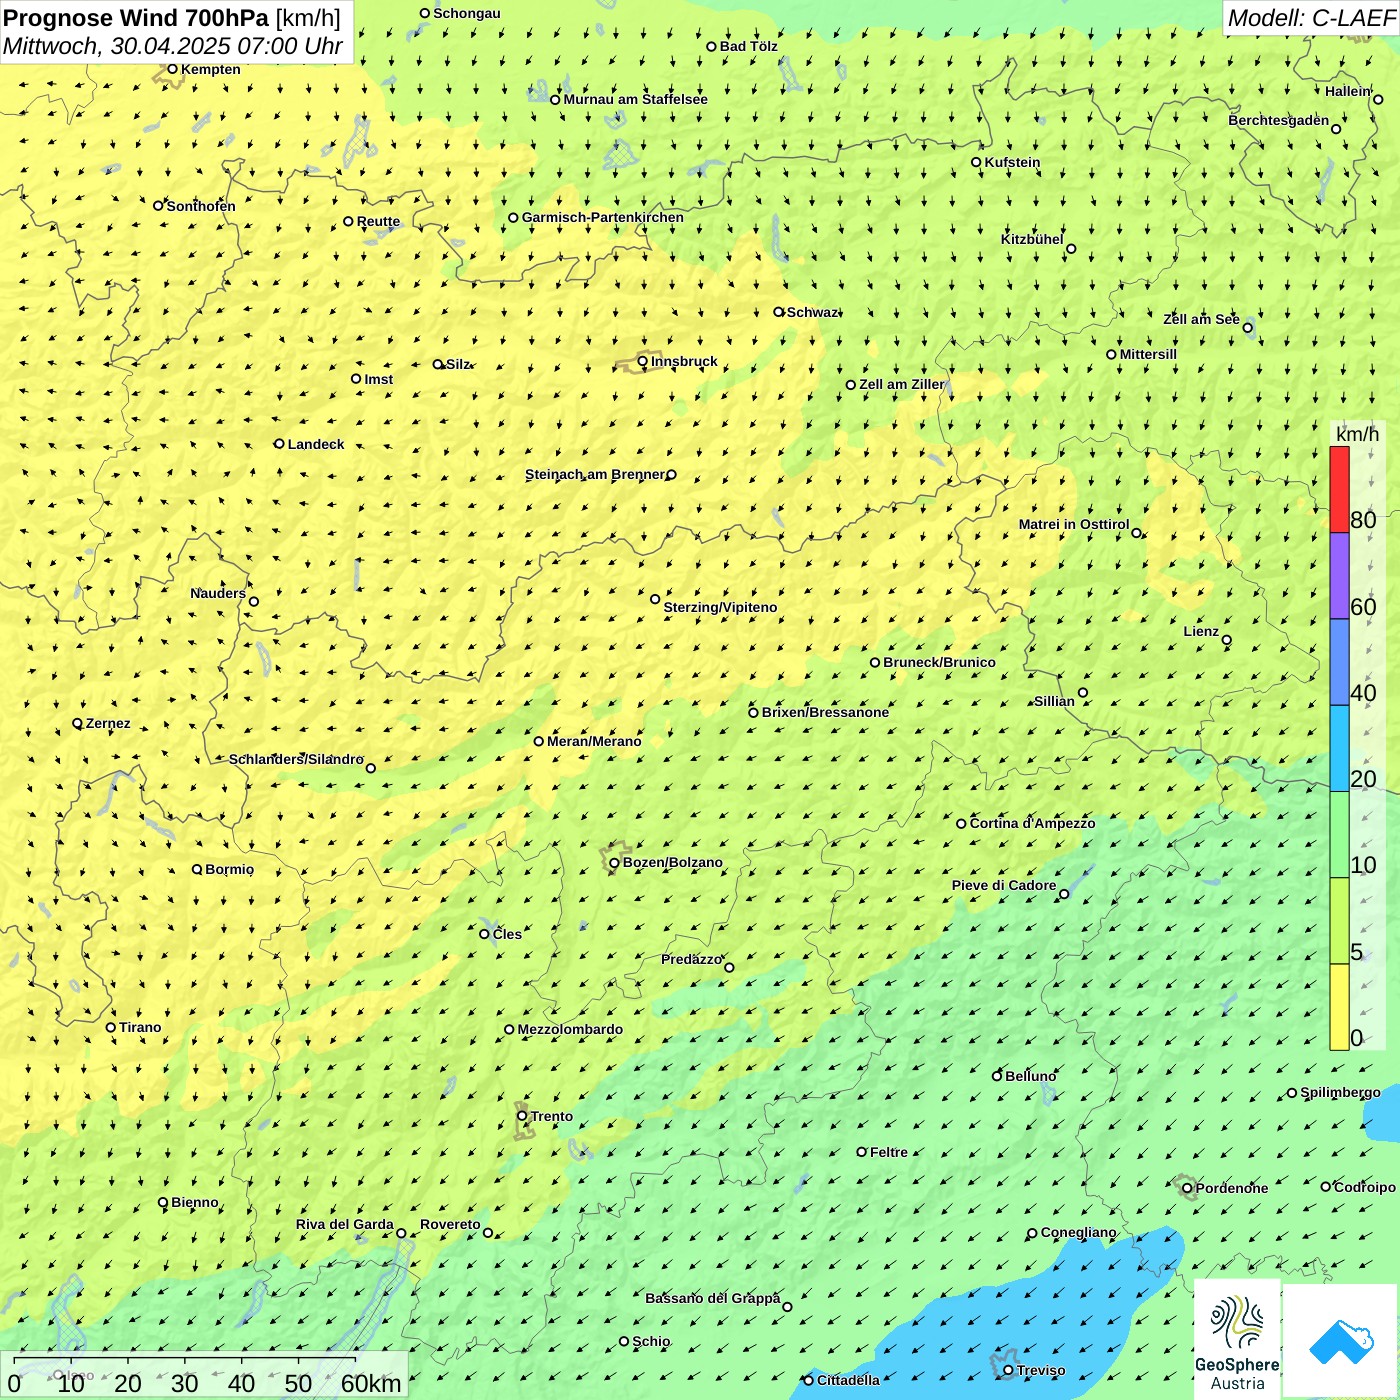Screen dimensions: 1400x1400
Task: Click the Cles station circle
Action: click(x=485, y=934)
